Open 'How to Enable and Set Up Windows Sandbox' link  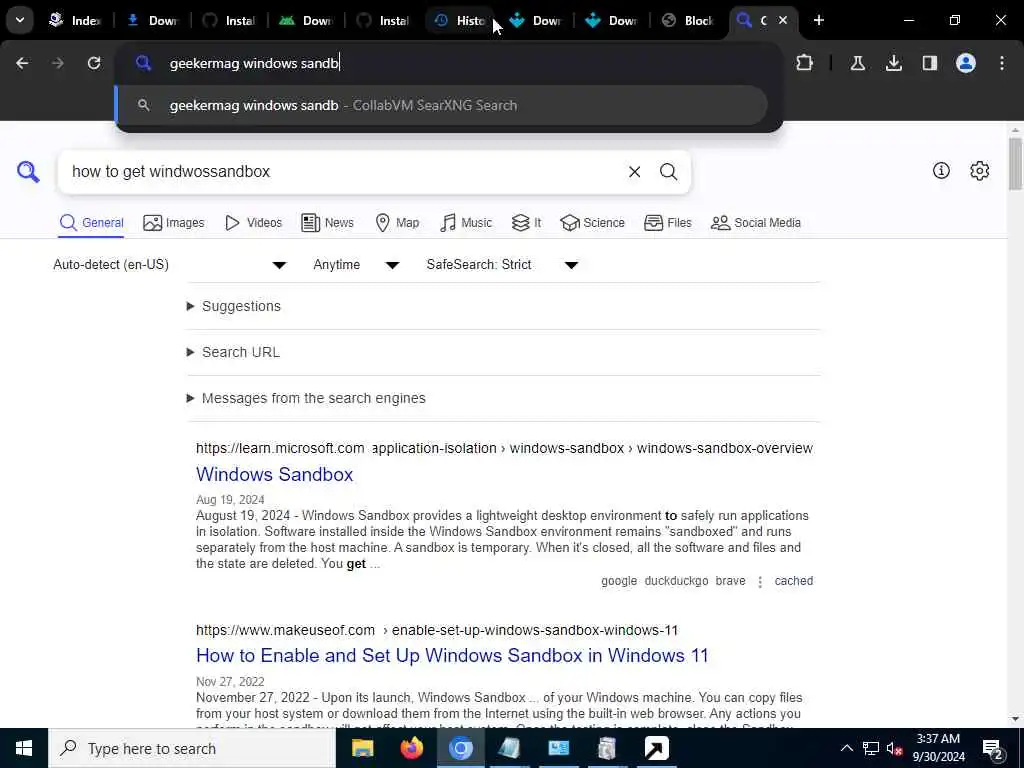point(452,655)
